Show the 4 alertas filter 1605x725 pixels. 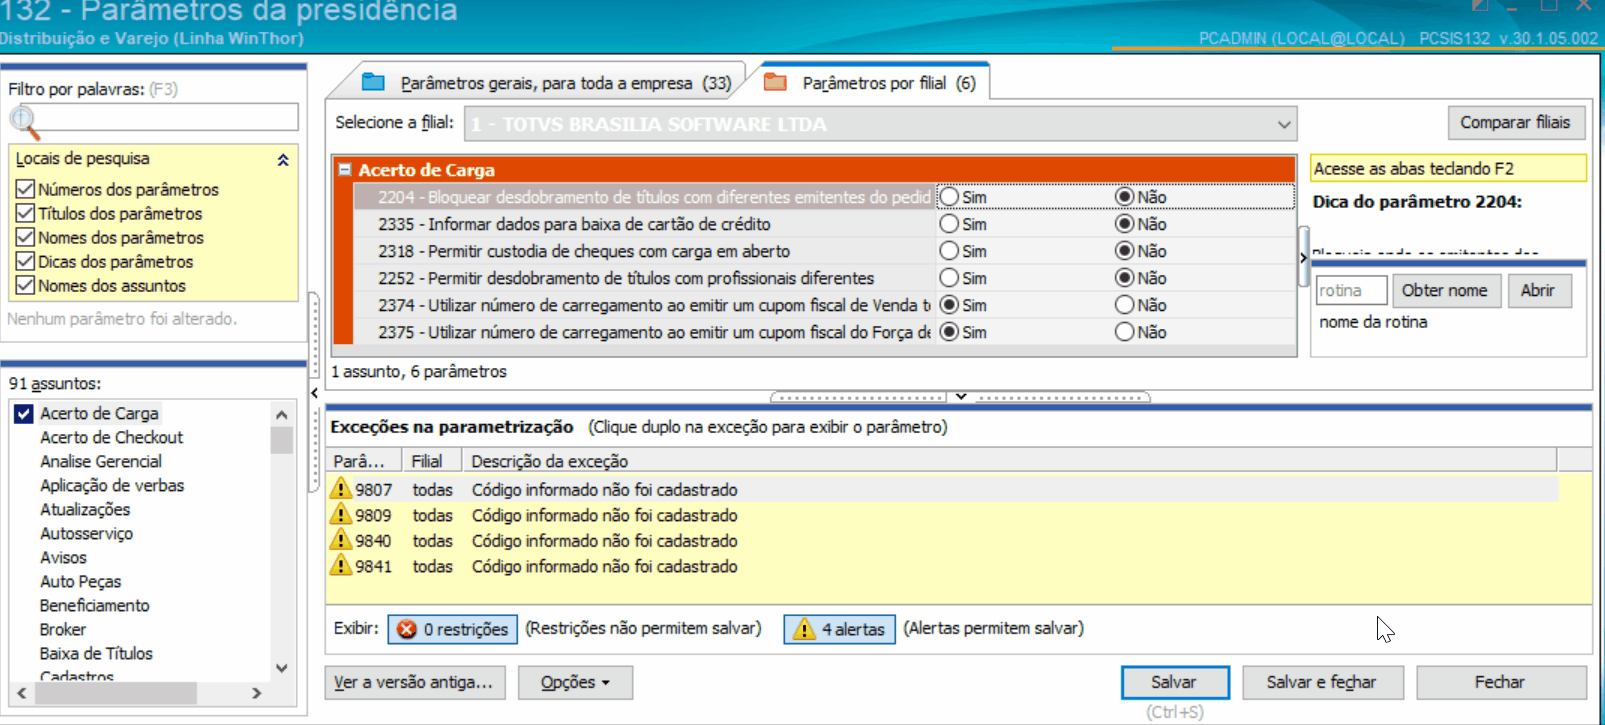[839, 629]
